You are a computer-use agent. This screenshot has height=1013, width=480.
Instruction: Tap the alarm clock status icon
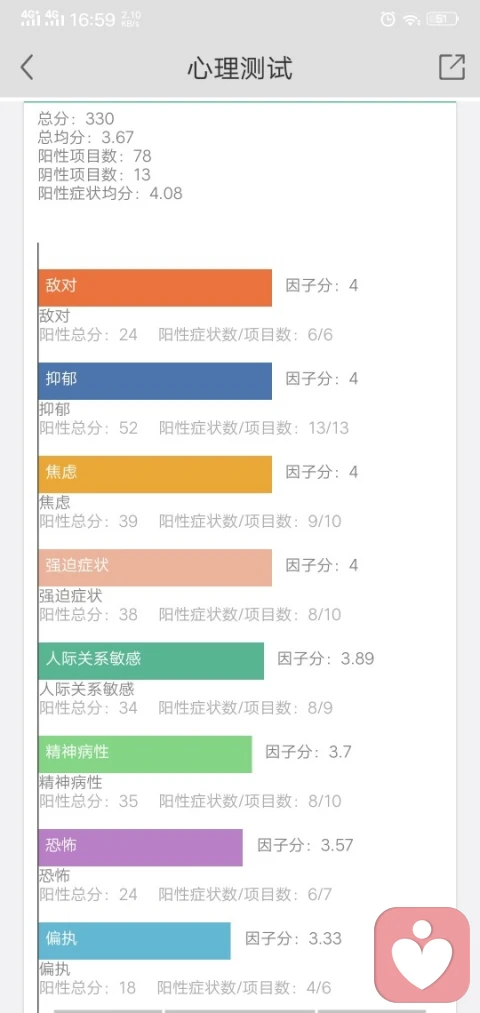(x=387, y=19)
